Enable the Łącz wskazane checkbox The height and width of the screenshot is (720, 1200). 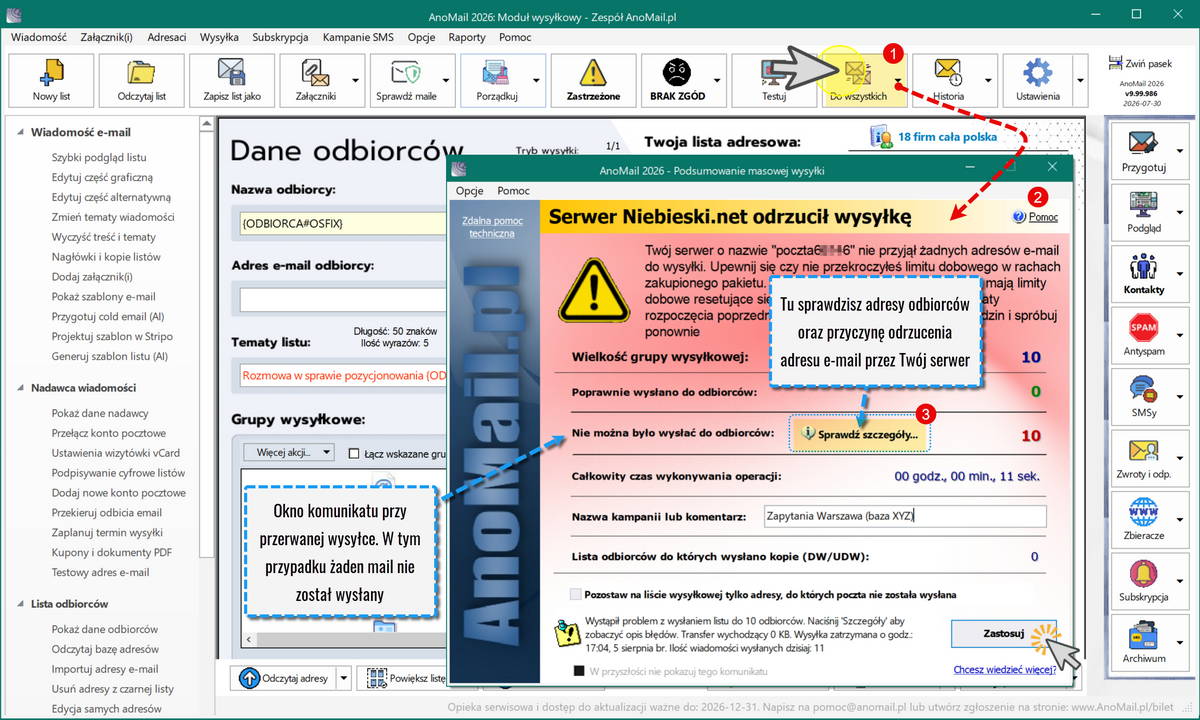[x=354, y=453]
